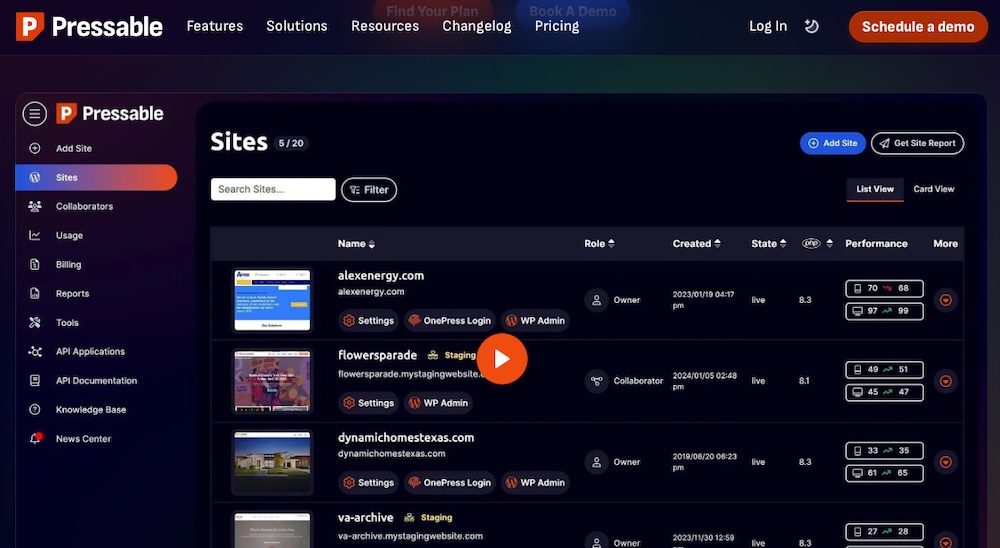Click the Pressable logo in top navigation

click(x=89, y=26)
